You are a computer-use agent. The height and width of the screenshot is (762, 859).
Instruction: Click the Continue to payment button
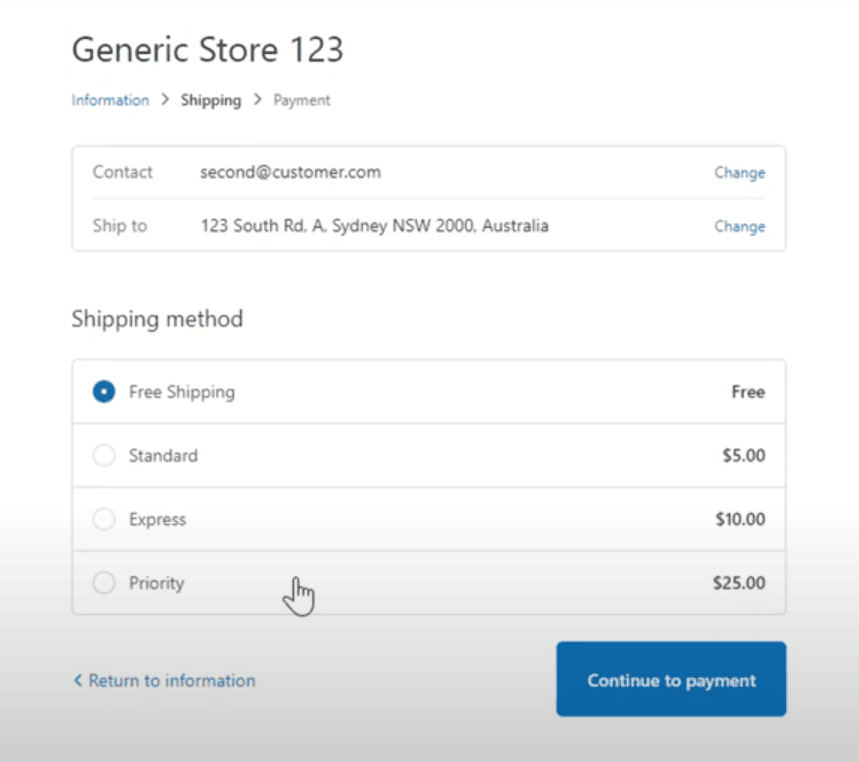(671, 680)
